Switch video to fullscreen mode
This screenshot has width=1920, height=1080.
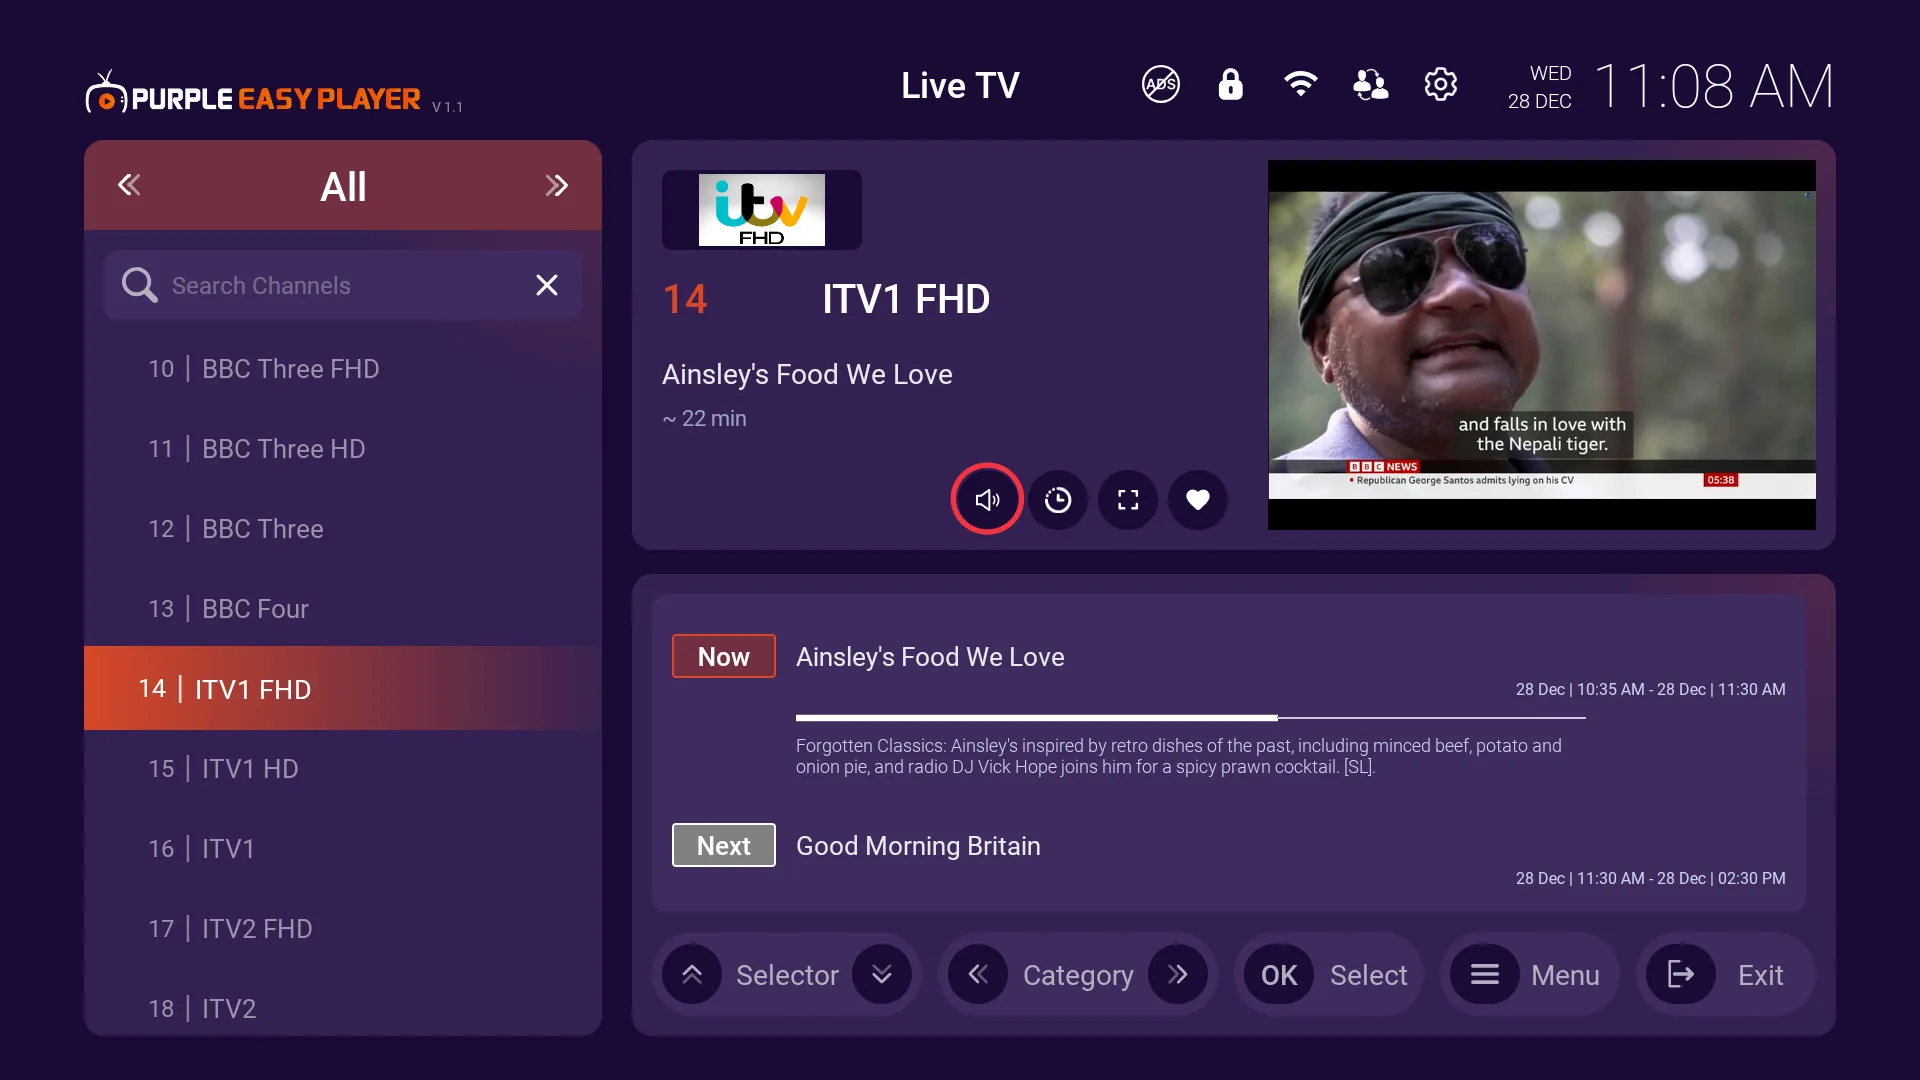click(x=1128, y=499)
